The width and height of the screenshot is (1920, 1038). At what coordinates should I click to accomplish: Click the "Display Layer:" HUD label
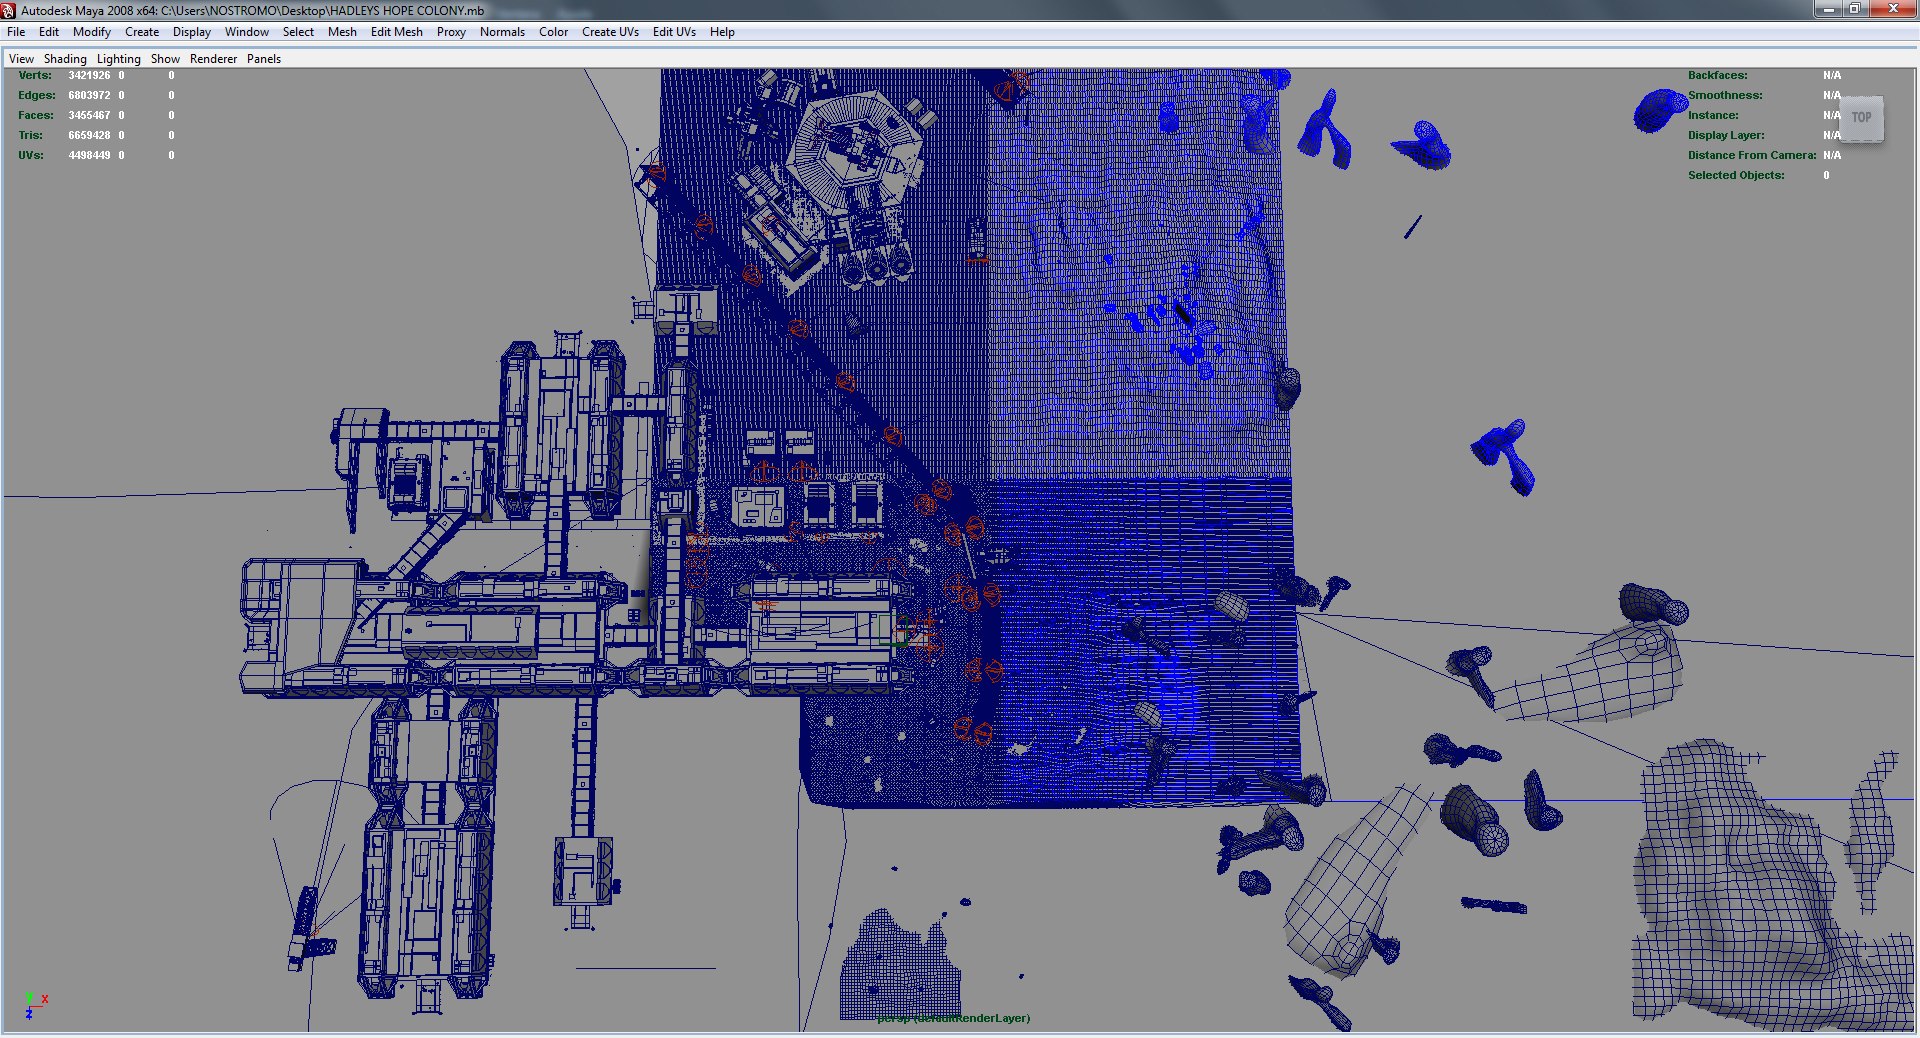click(x=1726, y=135)
